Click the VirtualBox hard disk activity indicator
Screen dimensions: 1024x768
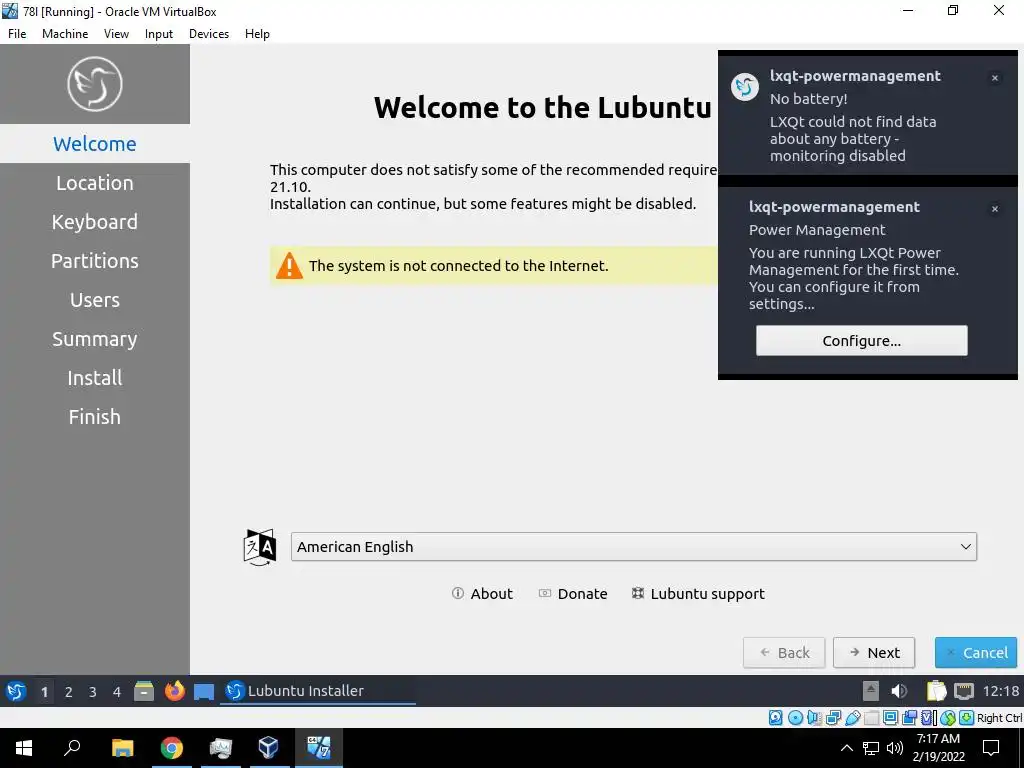pyautogui.click(x=775, y=718)
